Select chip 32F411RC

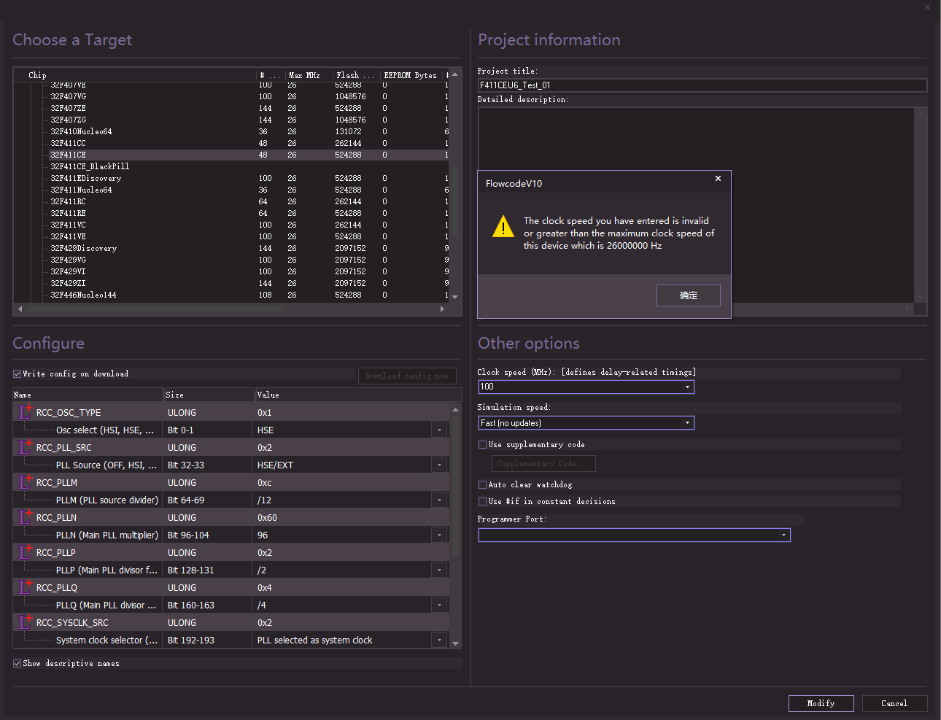(68, 202)
